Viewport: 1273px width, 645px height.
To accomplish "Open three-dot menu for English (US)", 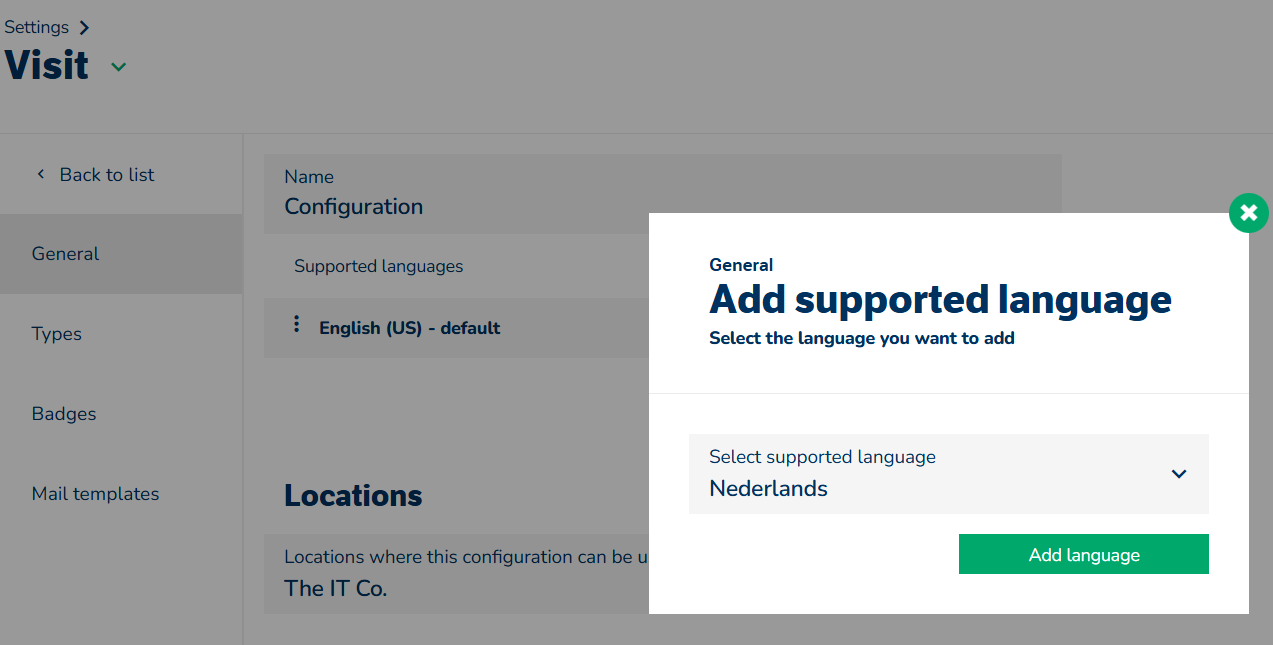I will tap(296, 325).
